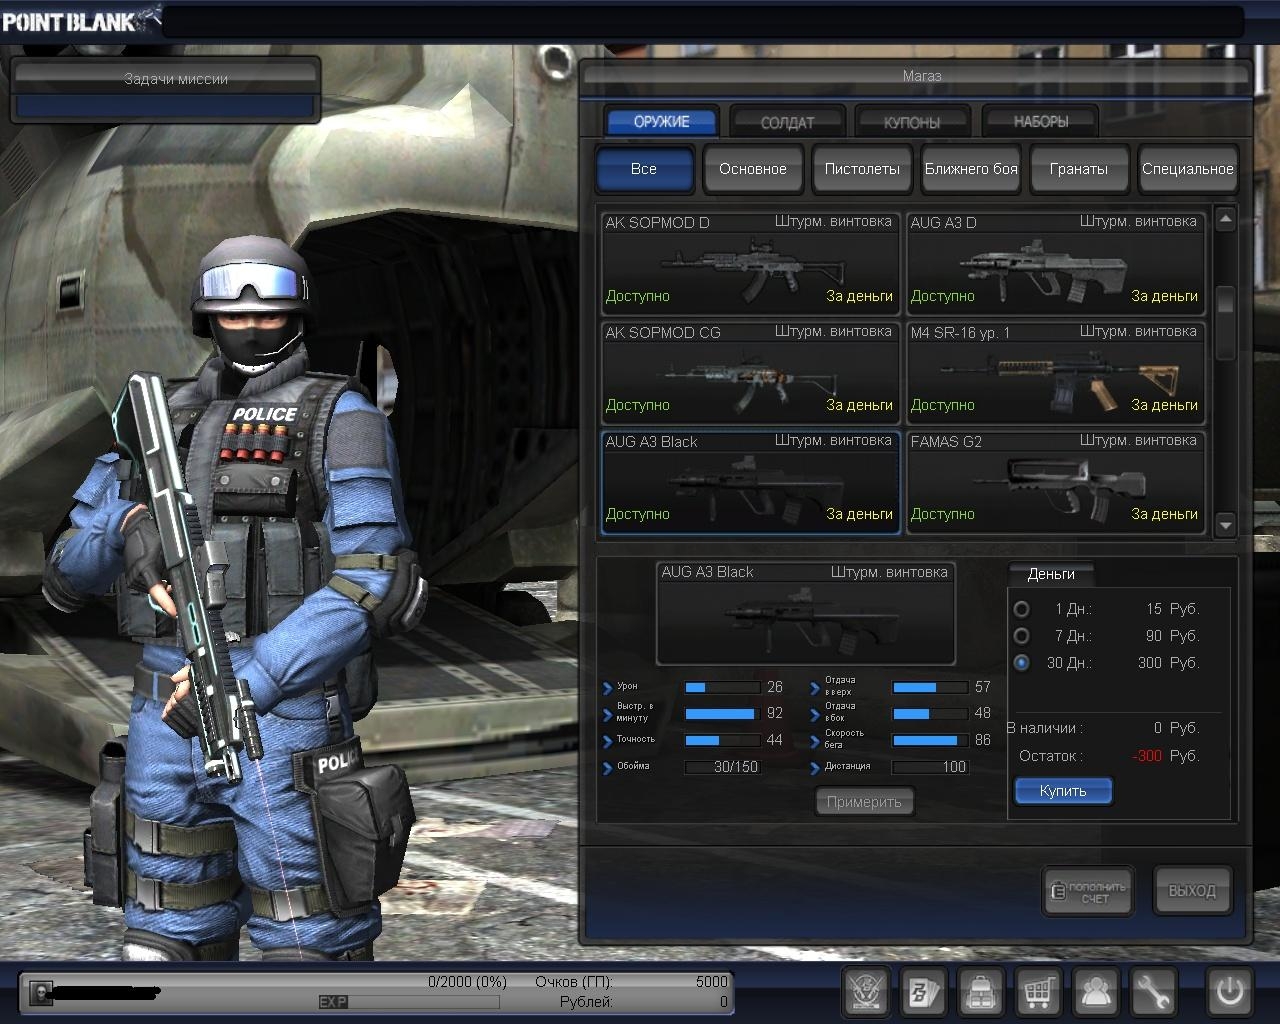Open the backpack inventory icon
Viewport: 1280px width, 1024px height.
[981, 992]
